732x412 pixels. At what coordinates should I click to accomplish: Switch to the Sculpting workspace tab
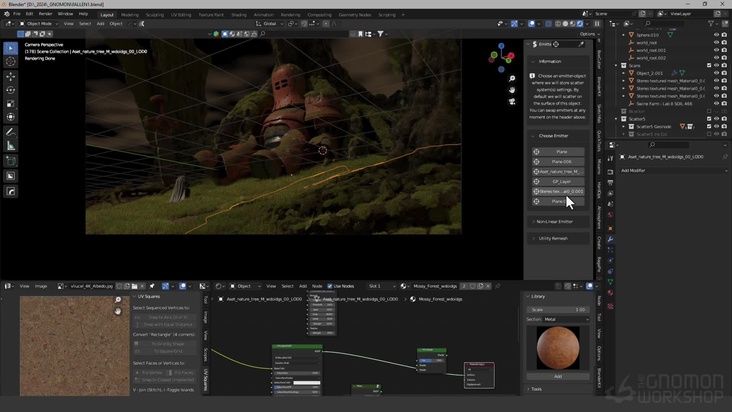click(x=155, y=15)
